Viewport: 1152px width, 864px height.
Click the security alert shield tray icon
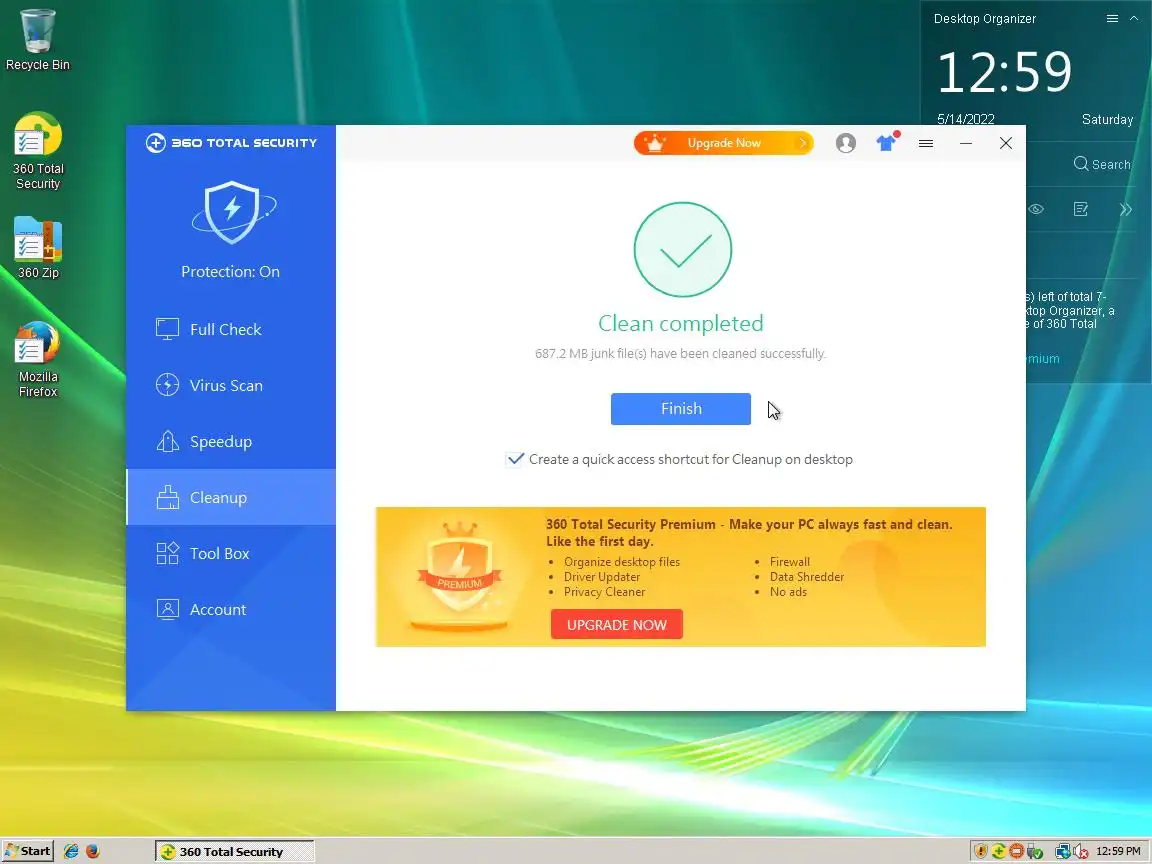click(981, 852)
